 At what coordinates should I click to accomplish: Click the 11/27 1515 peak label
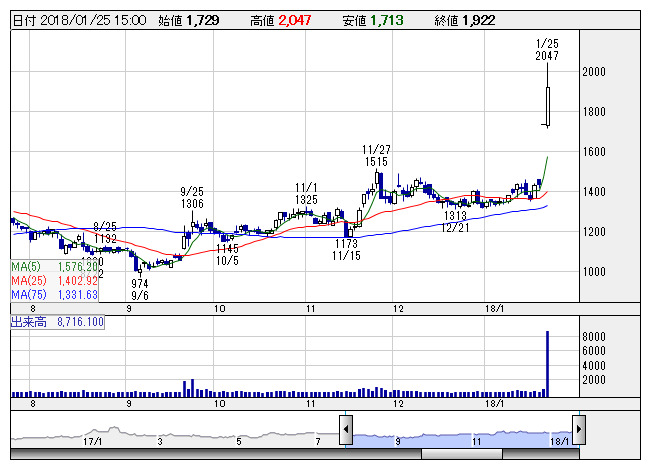pos(377,155)
